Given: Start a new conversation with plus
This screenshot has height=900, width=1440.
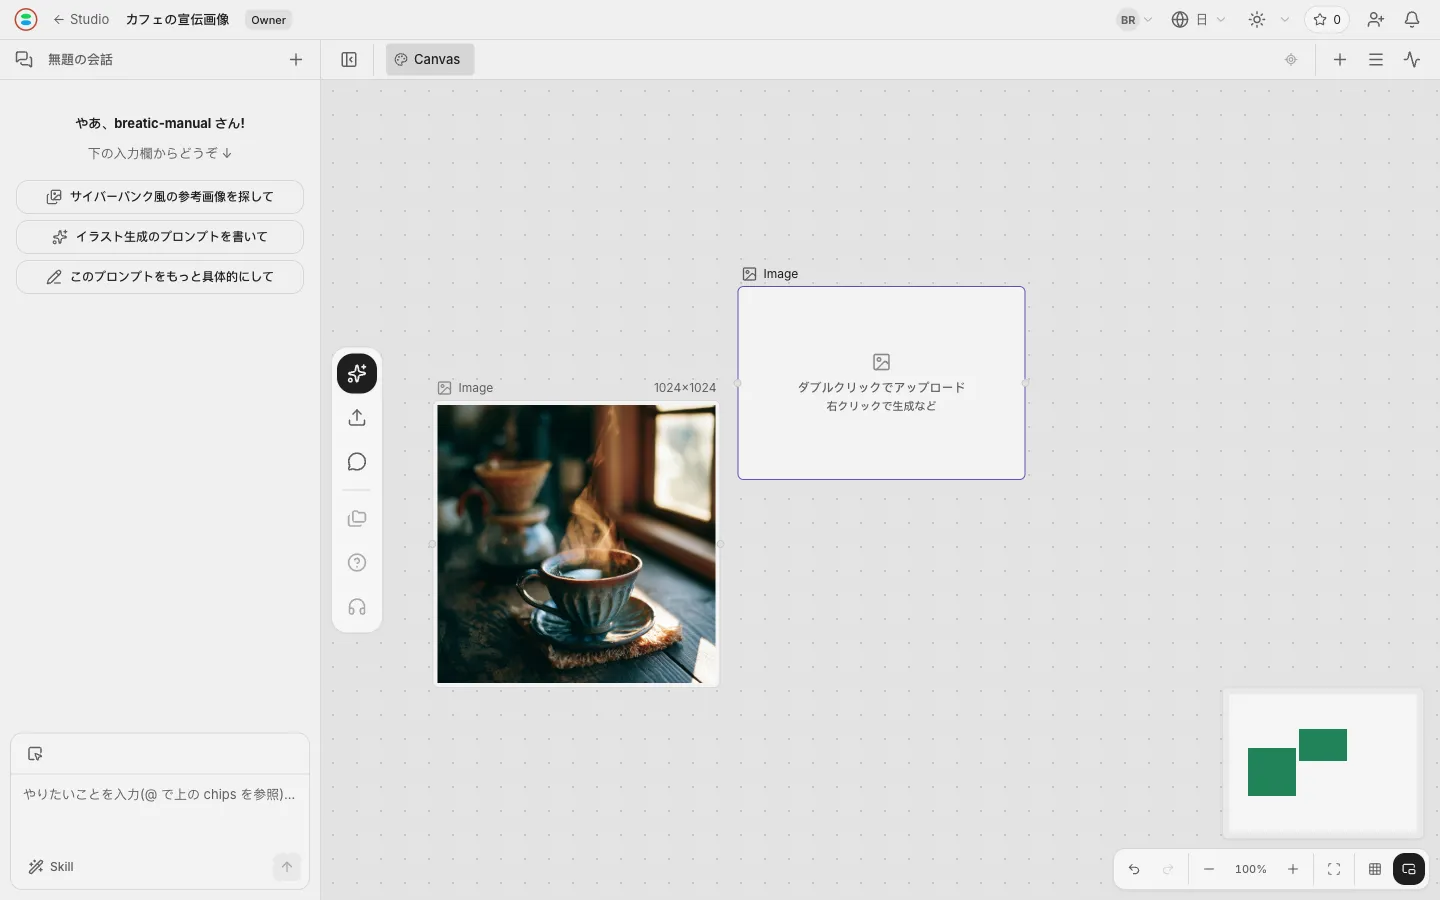Looking at the screenshot, I should pos(296,59).
